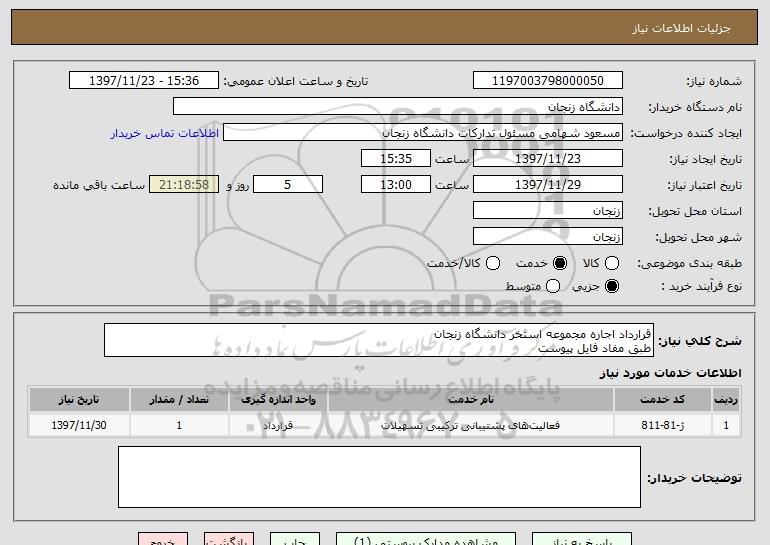
Task: Click the کد خدمت column header
Action: (662, 400)
